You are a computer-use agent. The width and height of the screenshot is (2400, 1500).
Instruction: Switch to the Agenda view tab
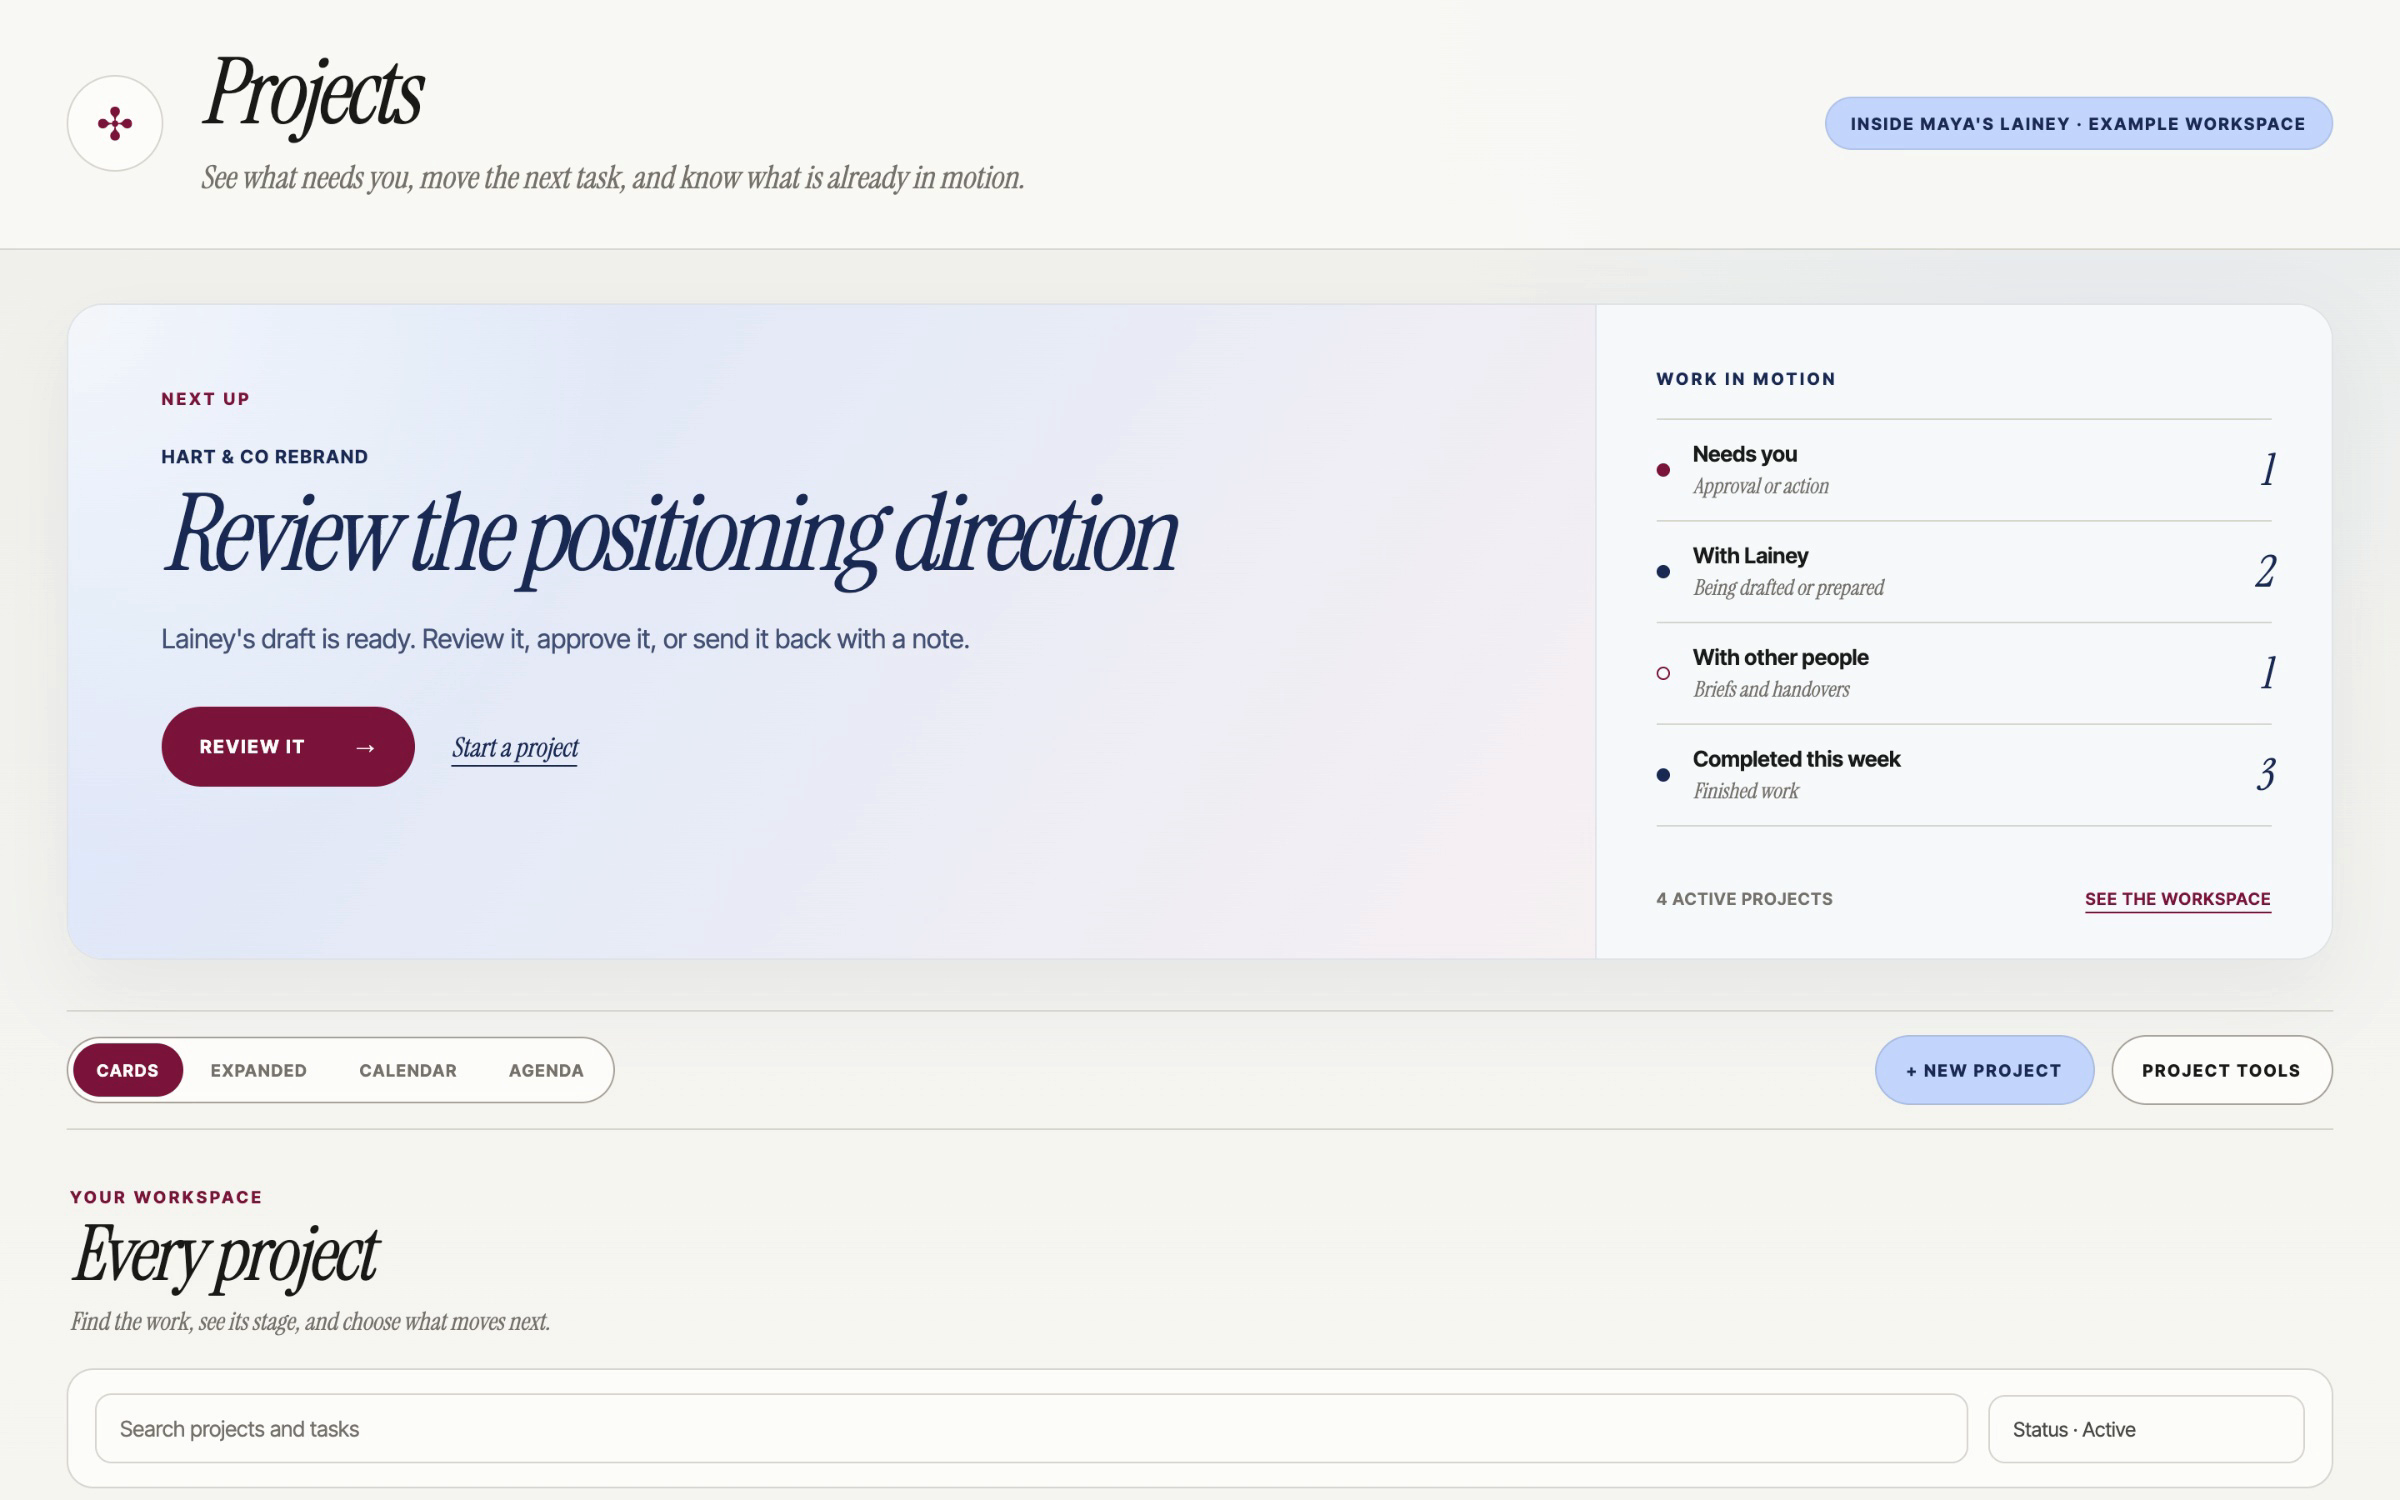pos(546,1070)
